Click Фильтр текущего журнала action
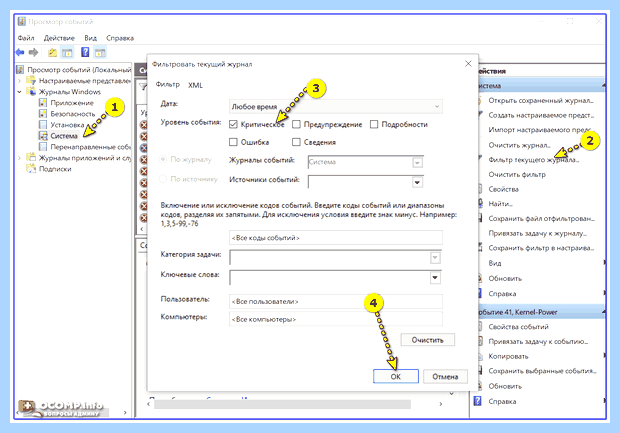Image resolution: width=620 pixels, height=433 pixels. [x=534, y=160]
